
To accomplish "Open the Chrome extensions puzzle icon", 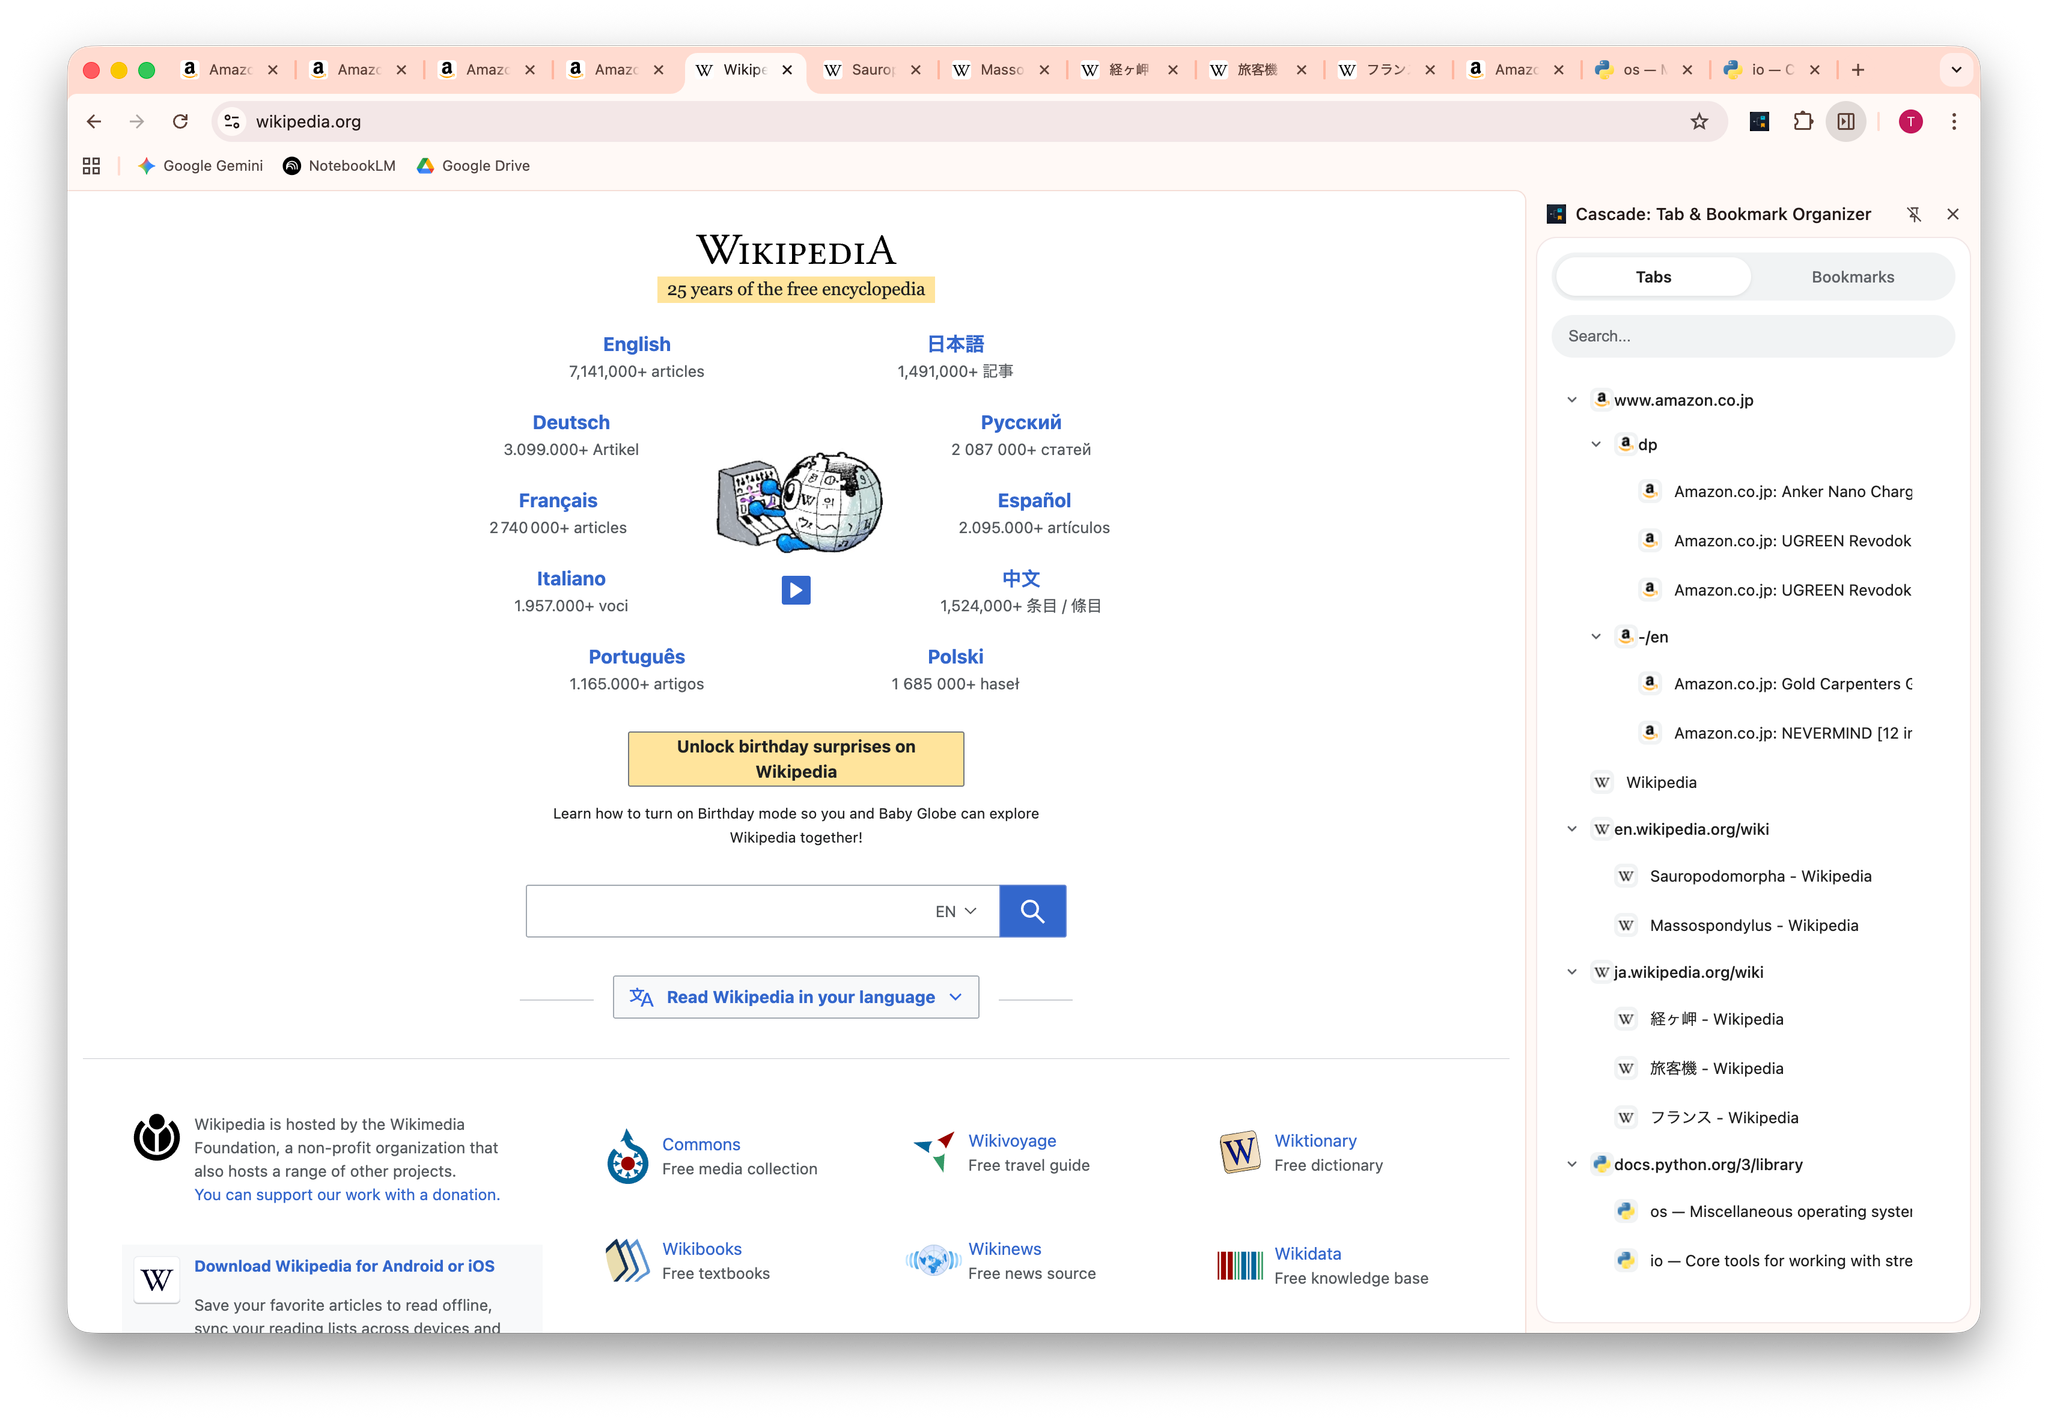I will (x=1803, y=121).
